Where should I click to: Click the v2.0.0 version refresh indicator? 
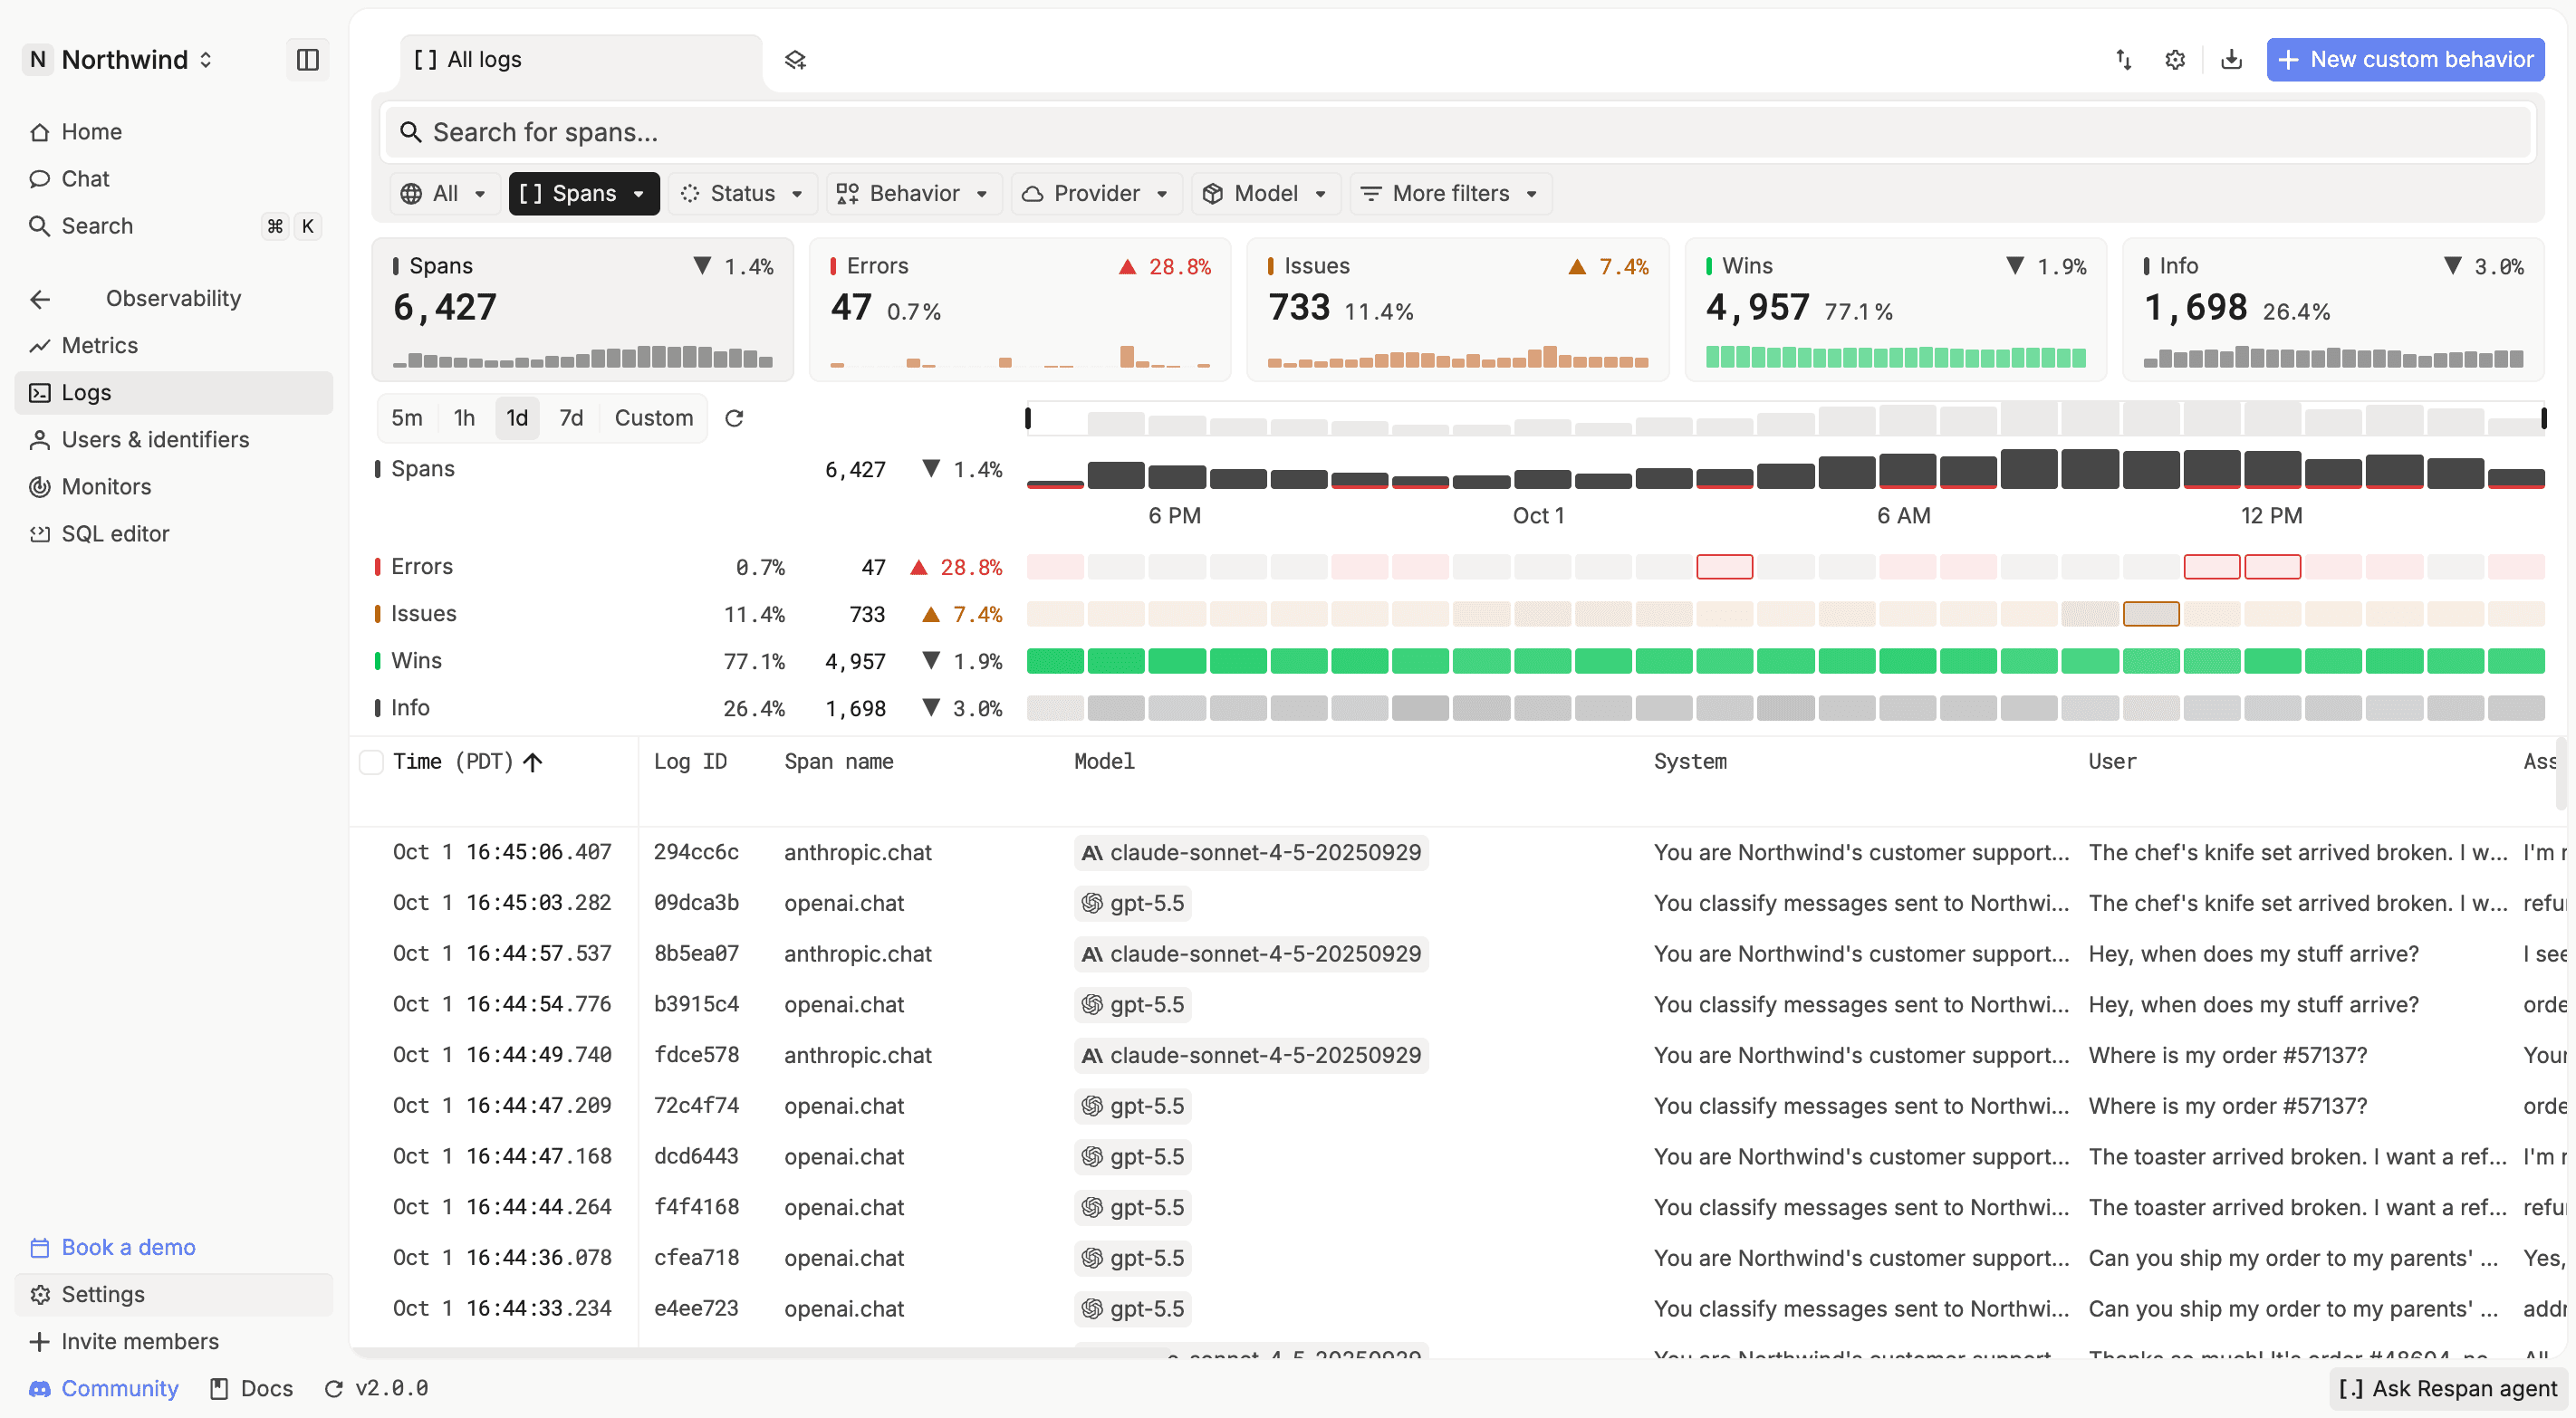[376, 1389]
